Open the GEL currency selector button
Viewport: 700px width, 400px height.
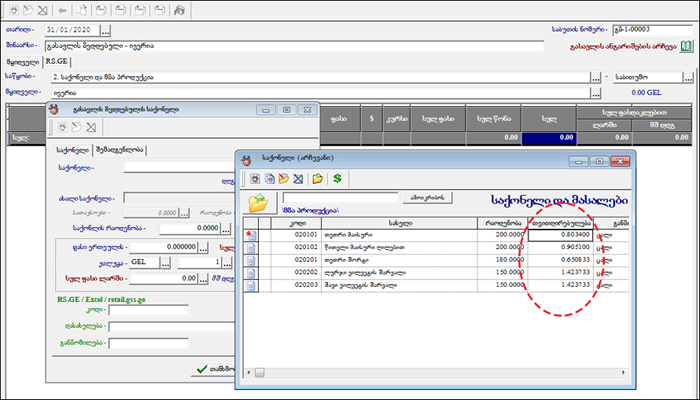tap(166, 262)
